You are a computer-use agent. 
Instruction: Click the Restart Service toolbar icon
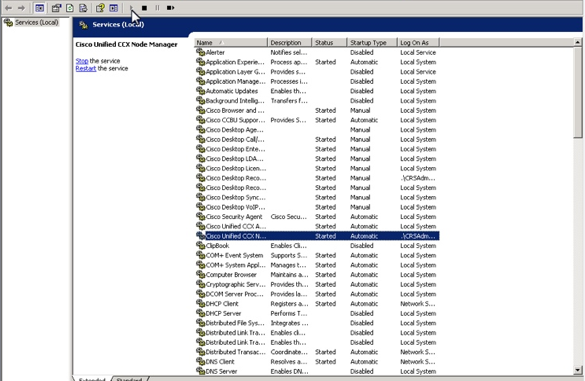click(171, 8)
